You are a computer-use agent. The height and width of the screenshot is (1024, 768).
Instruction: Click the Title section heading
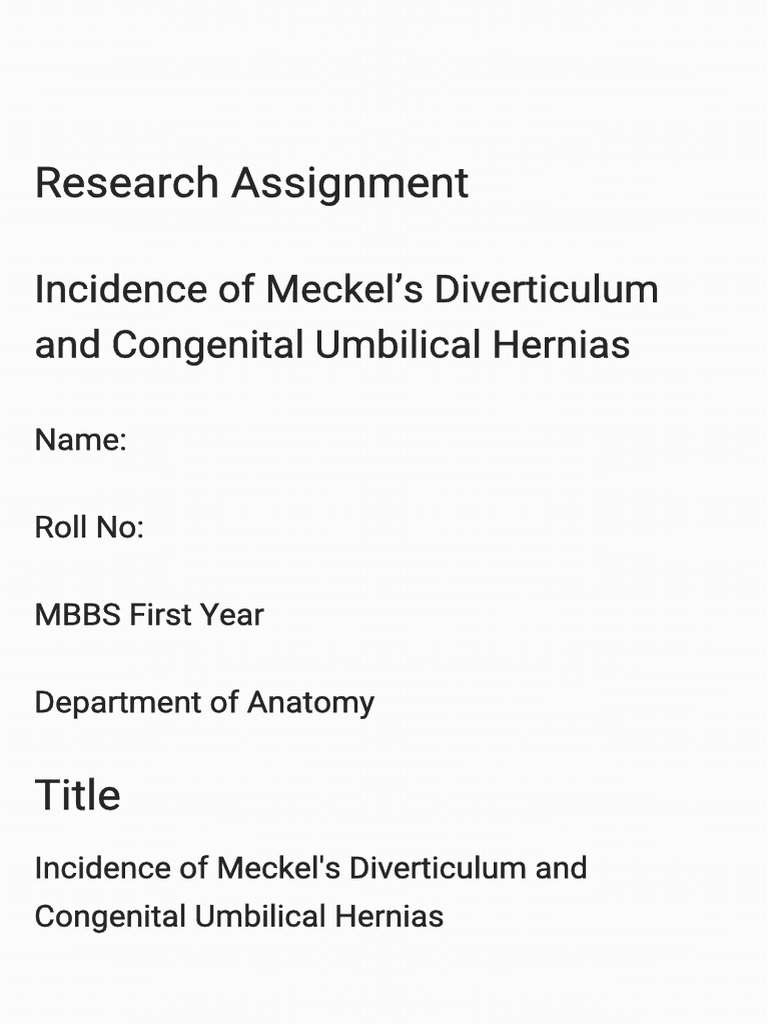78,795
